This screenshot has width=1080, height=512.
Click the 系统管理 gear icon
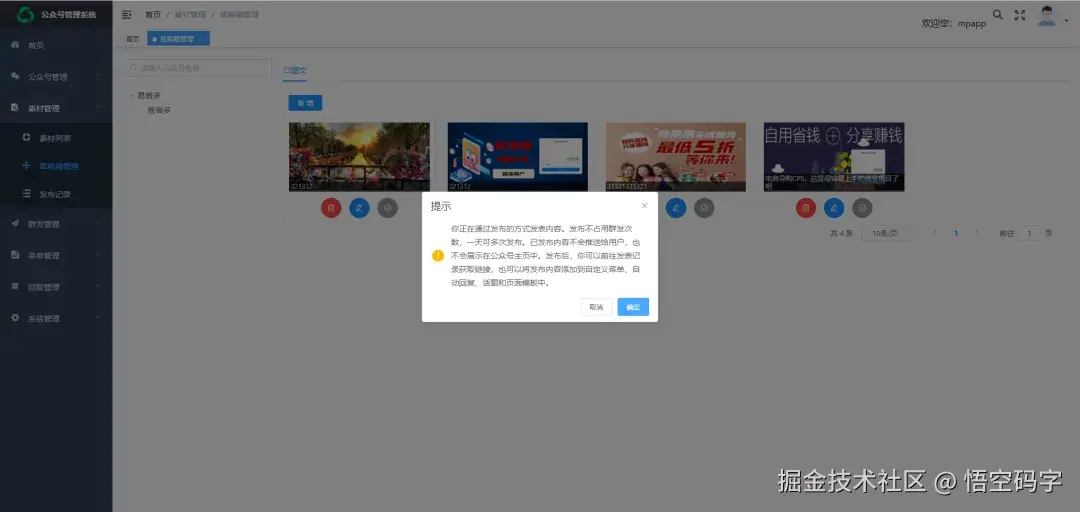click(x=15, y=318)
